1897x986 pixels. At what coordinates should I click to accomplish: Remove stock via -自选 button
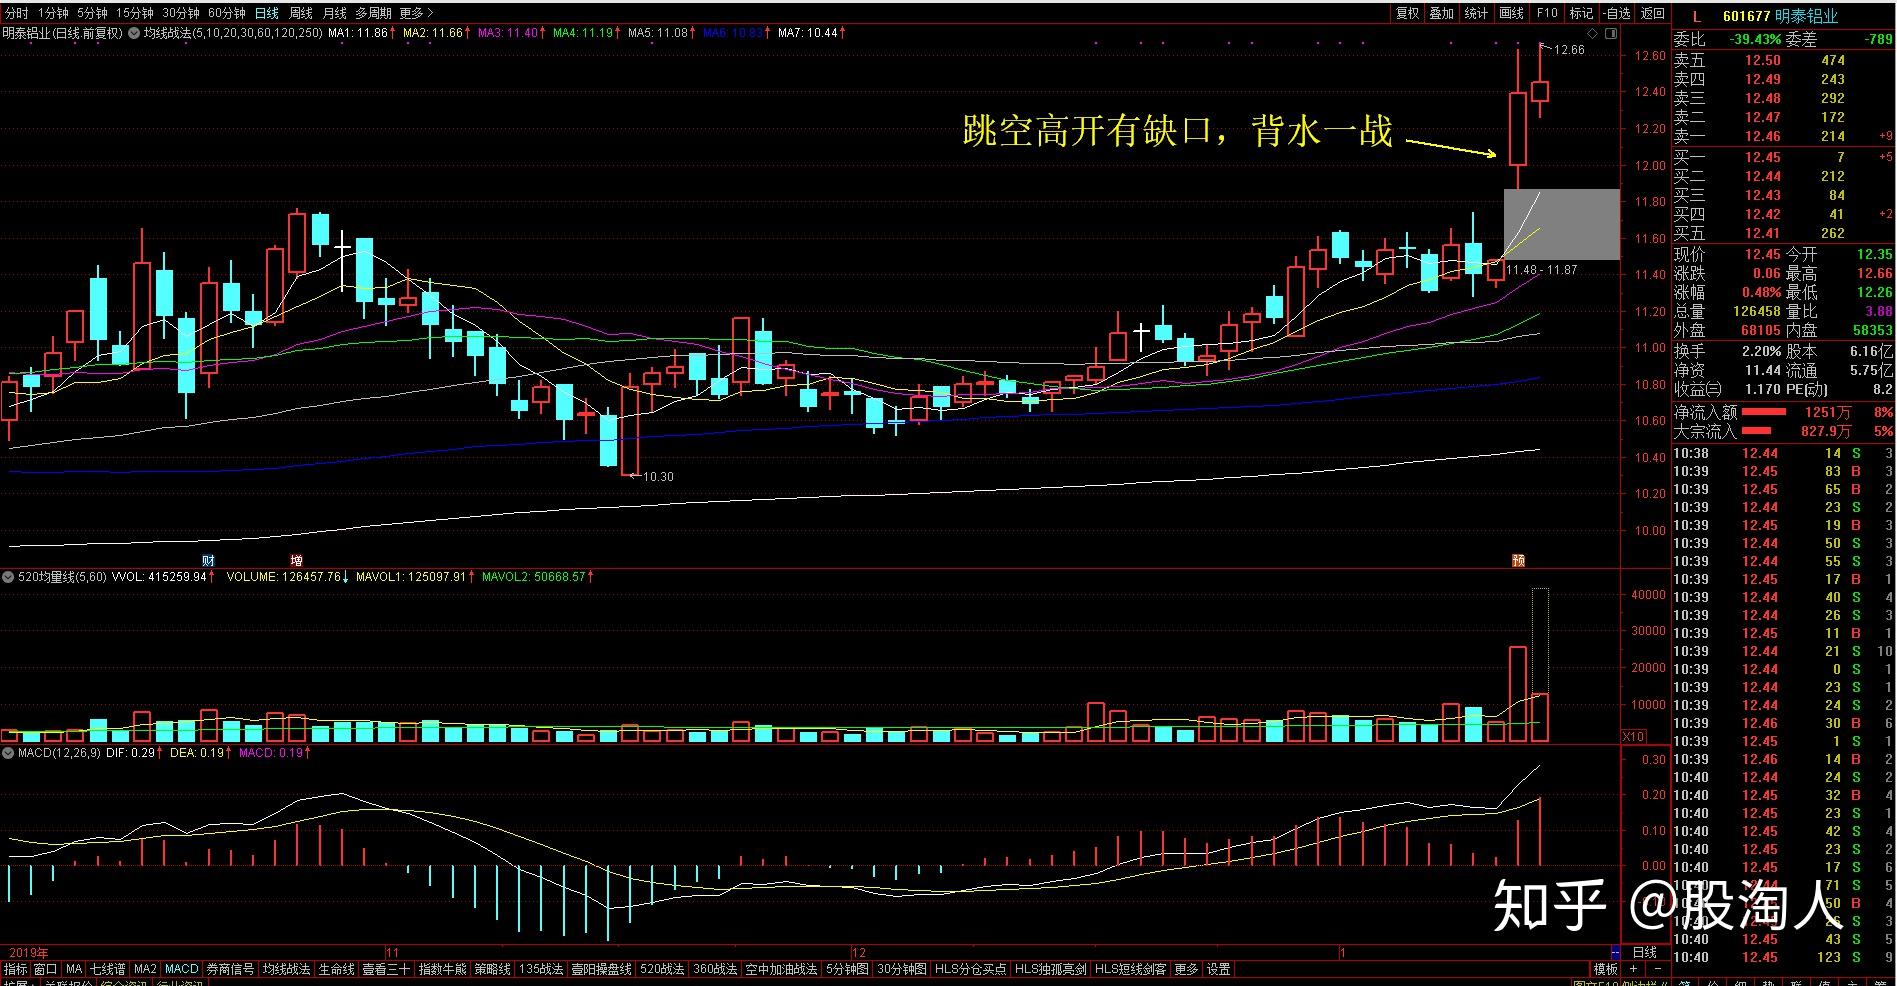pos(1617,13)
